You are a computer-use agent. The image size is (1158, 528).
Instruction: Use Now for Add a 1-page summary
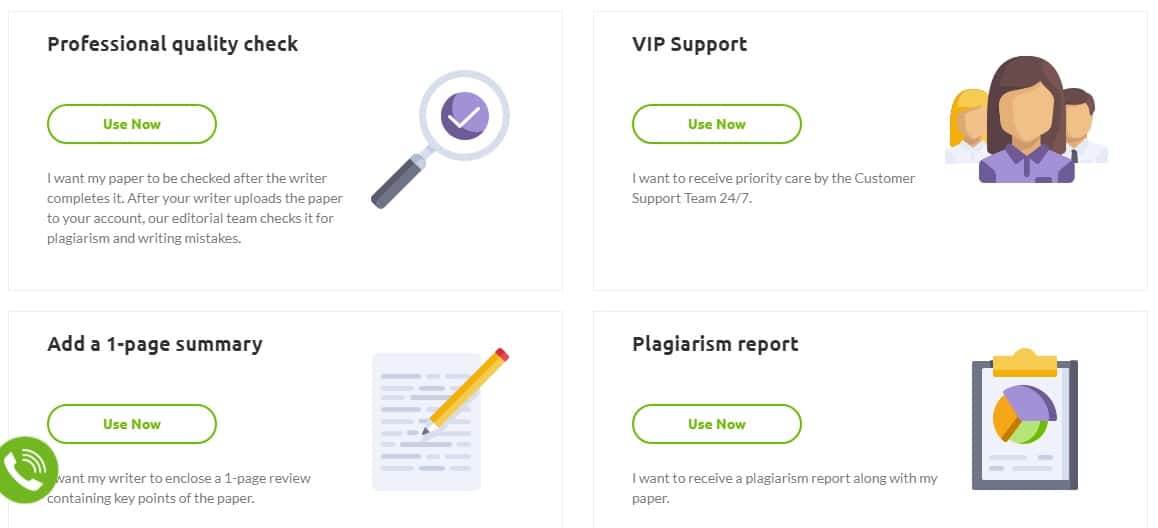point(132,424)
